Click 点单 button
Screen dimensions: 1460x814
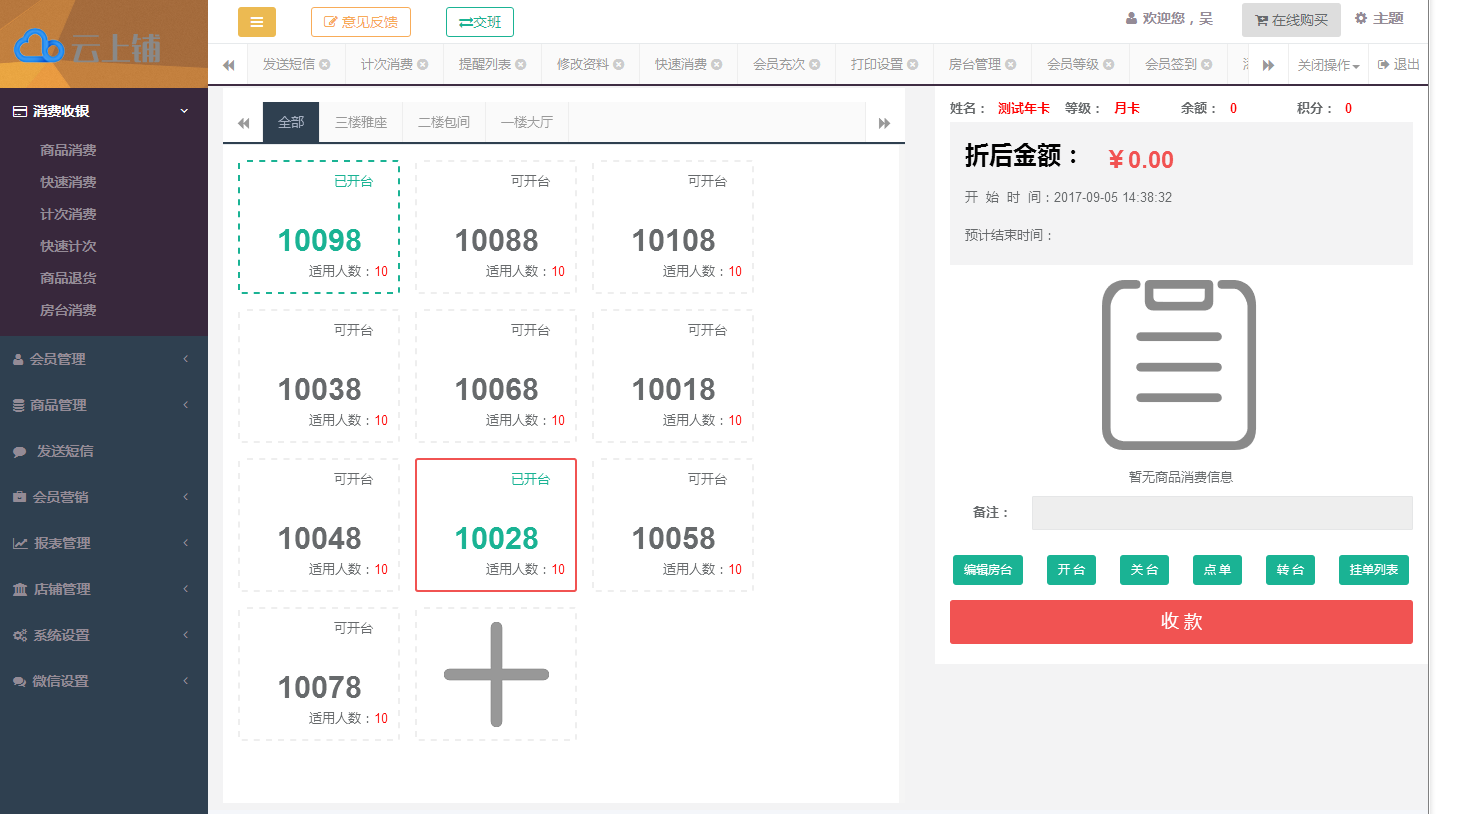(1217, 570)
